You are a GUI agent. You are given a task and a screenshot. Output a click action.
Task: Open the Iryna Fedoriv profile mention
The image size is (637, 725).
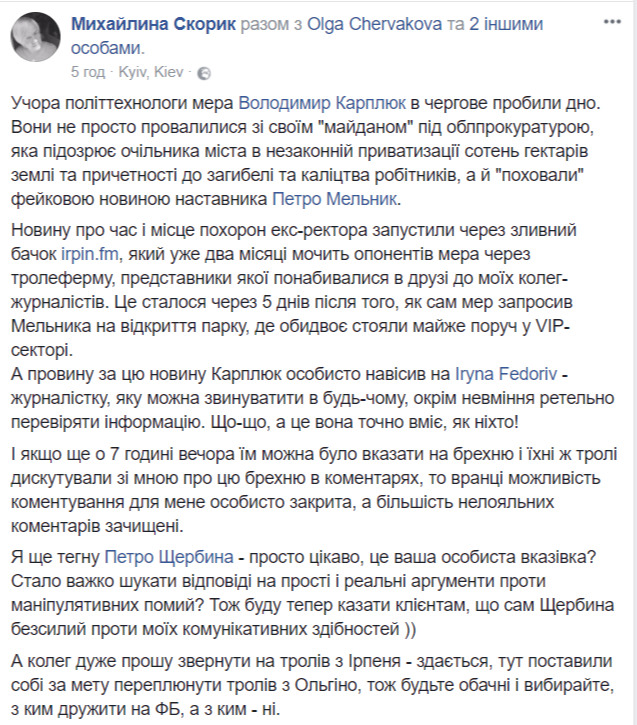tap(506, 374)
